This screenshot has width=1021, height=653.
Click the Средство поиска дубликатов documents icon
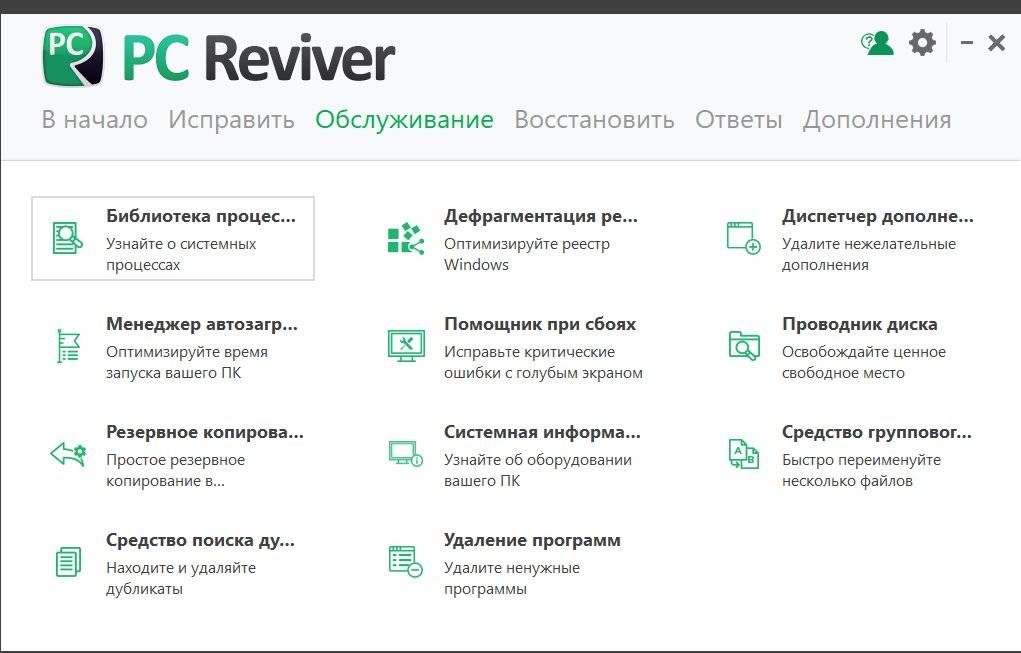[x=68, y=562]
